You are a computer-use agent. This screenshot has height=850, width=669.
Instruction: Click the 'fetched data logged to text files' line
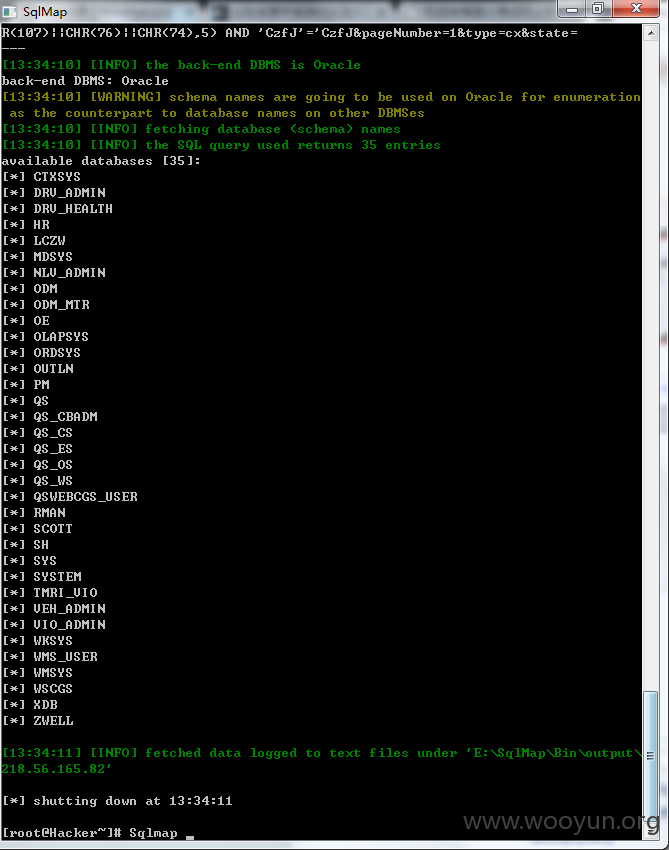(321, 753)
